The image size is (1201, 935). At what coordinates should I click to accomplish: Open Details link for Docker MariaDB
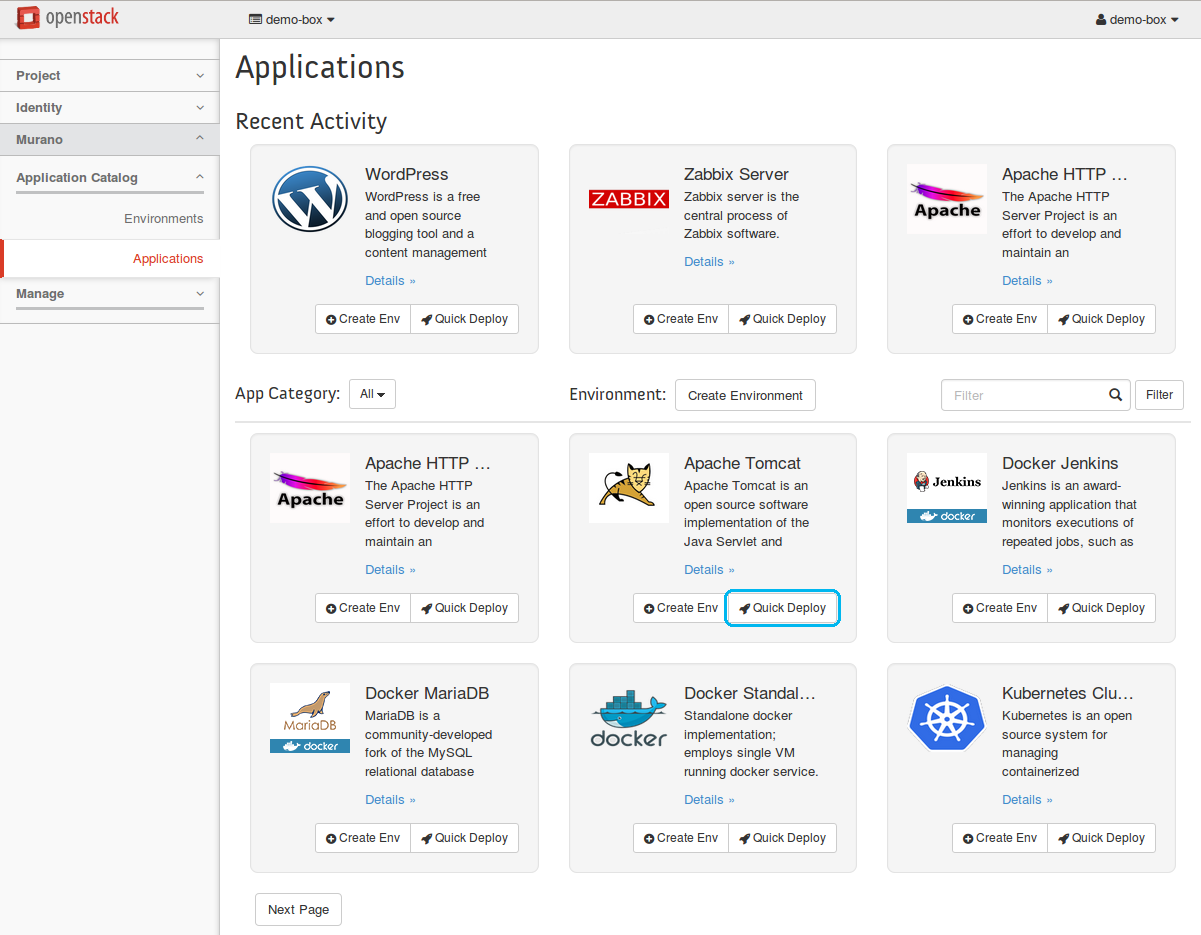pyautogui.click(x=389, y=800)
